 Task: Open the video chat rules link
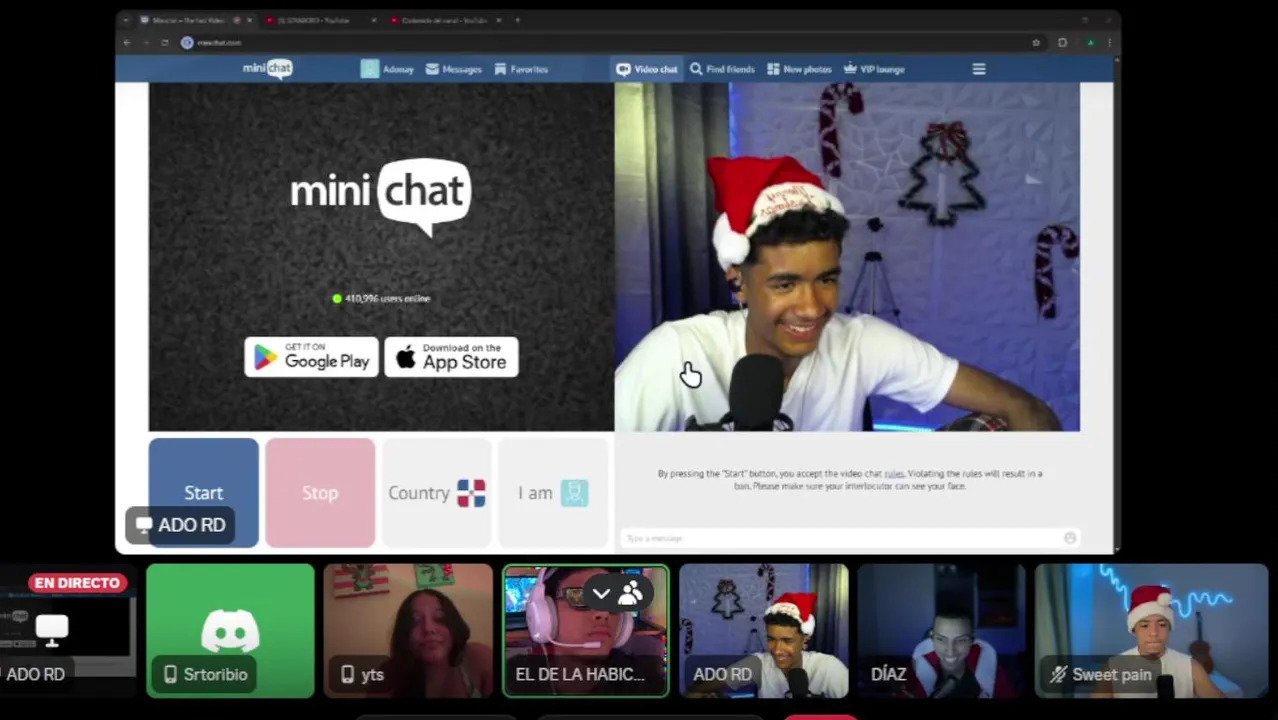click(894, 473)
